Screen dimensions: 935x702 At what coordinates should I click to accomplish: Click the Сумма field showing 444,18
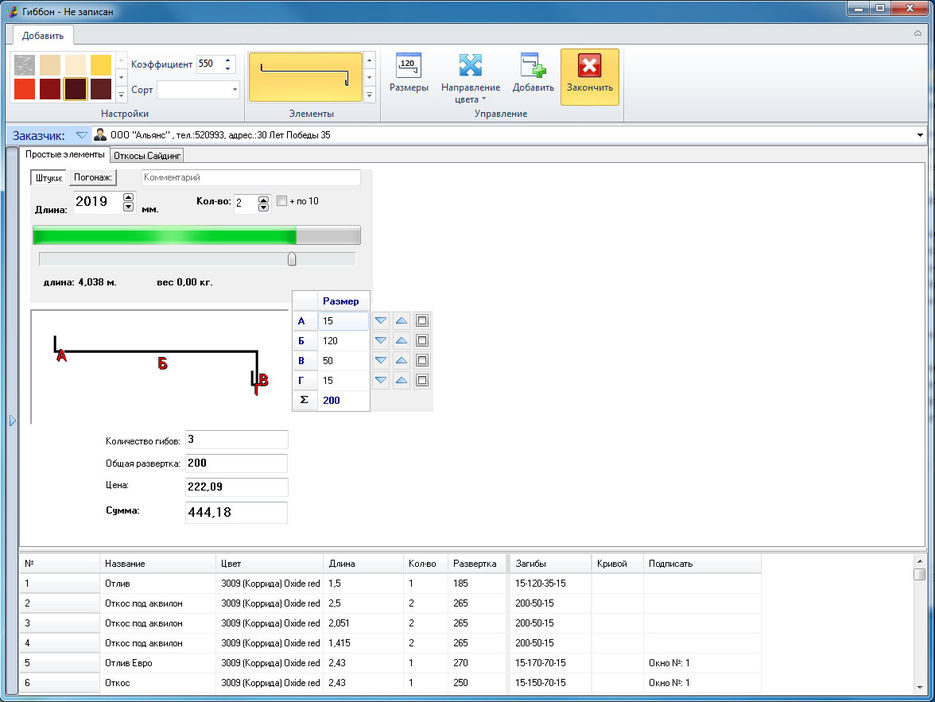click(x=236, y=512)
